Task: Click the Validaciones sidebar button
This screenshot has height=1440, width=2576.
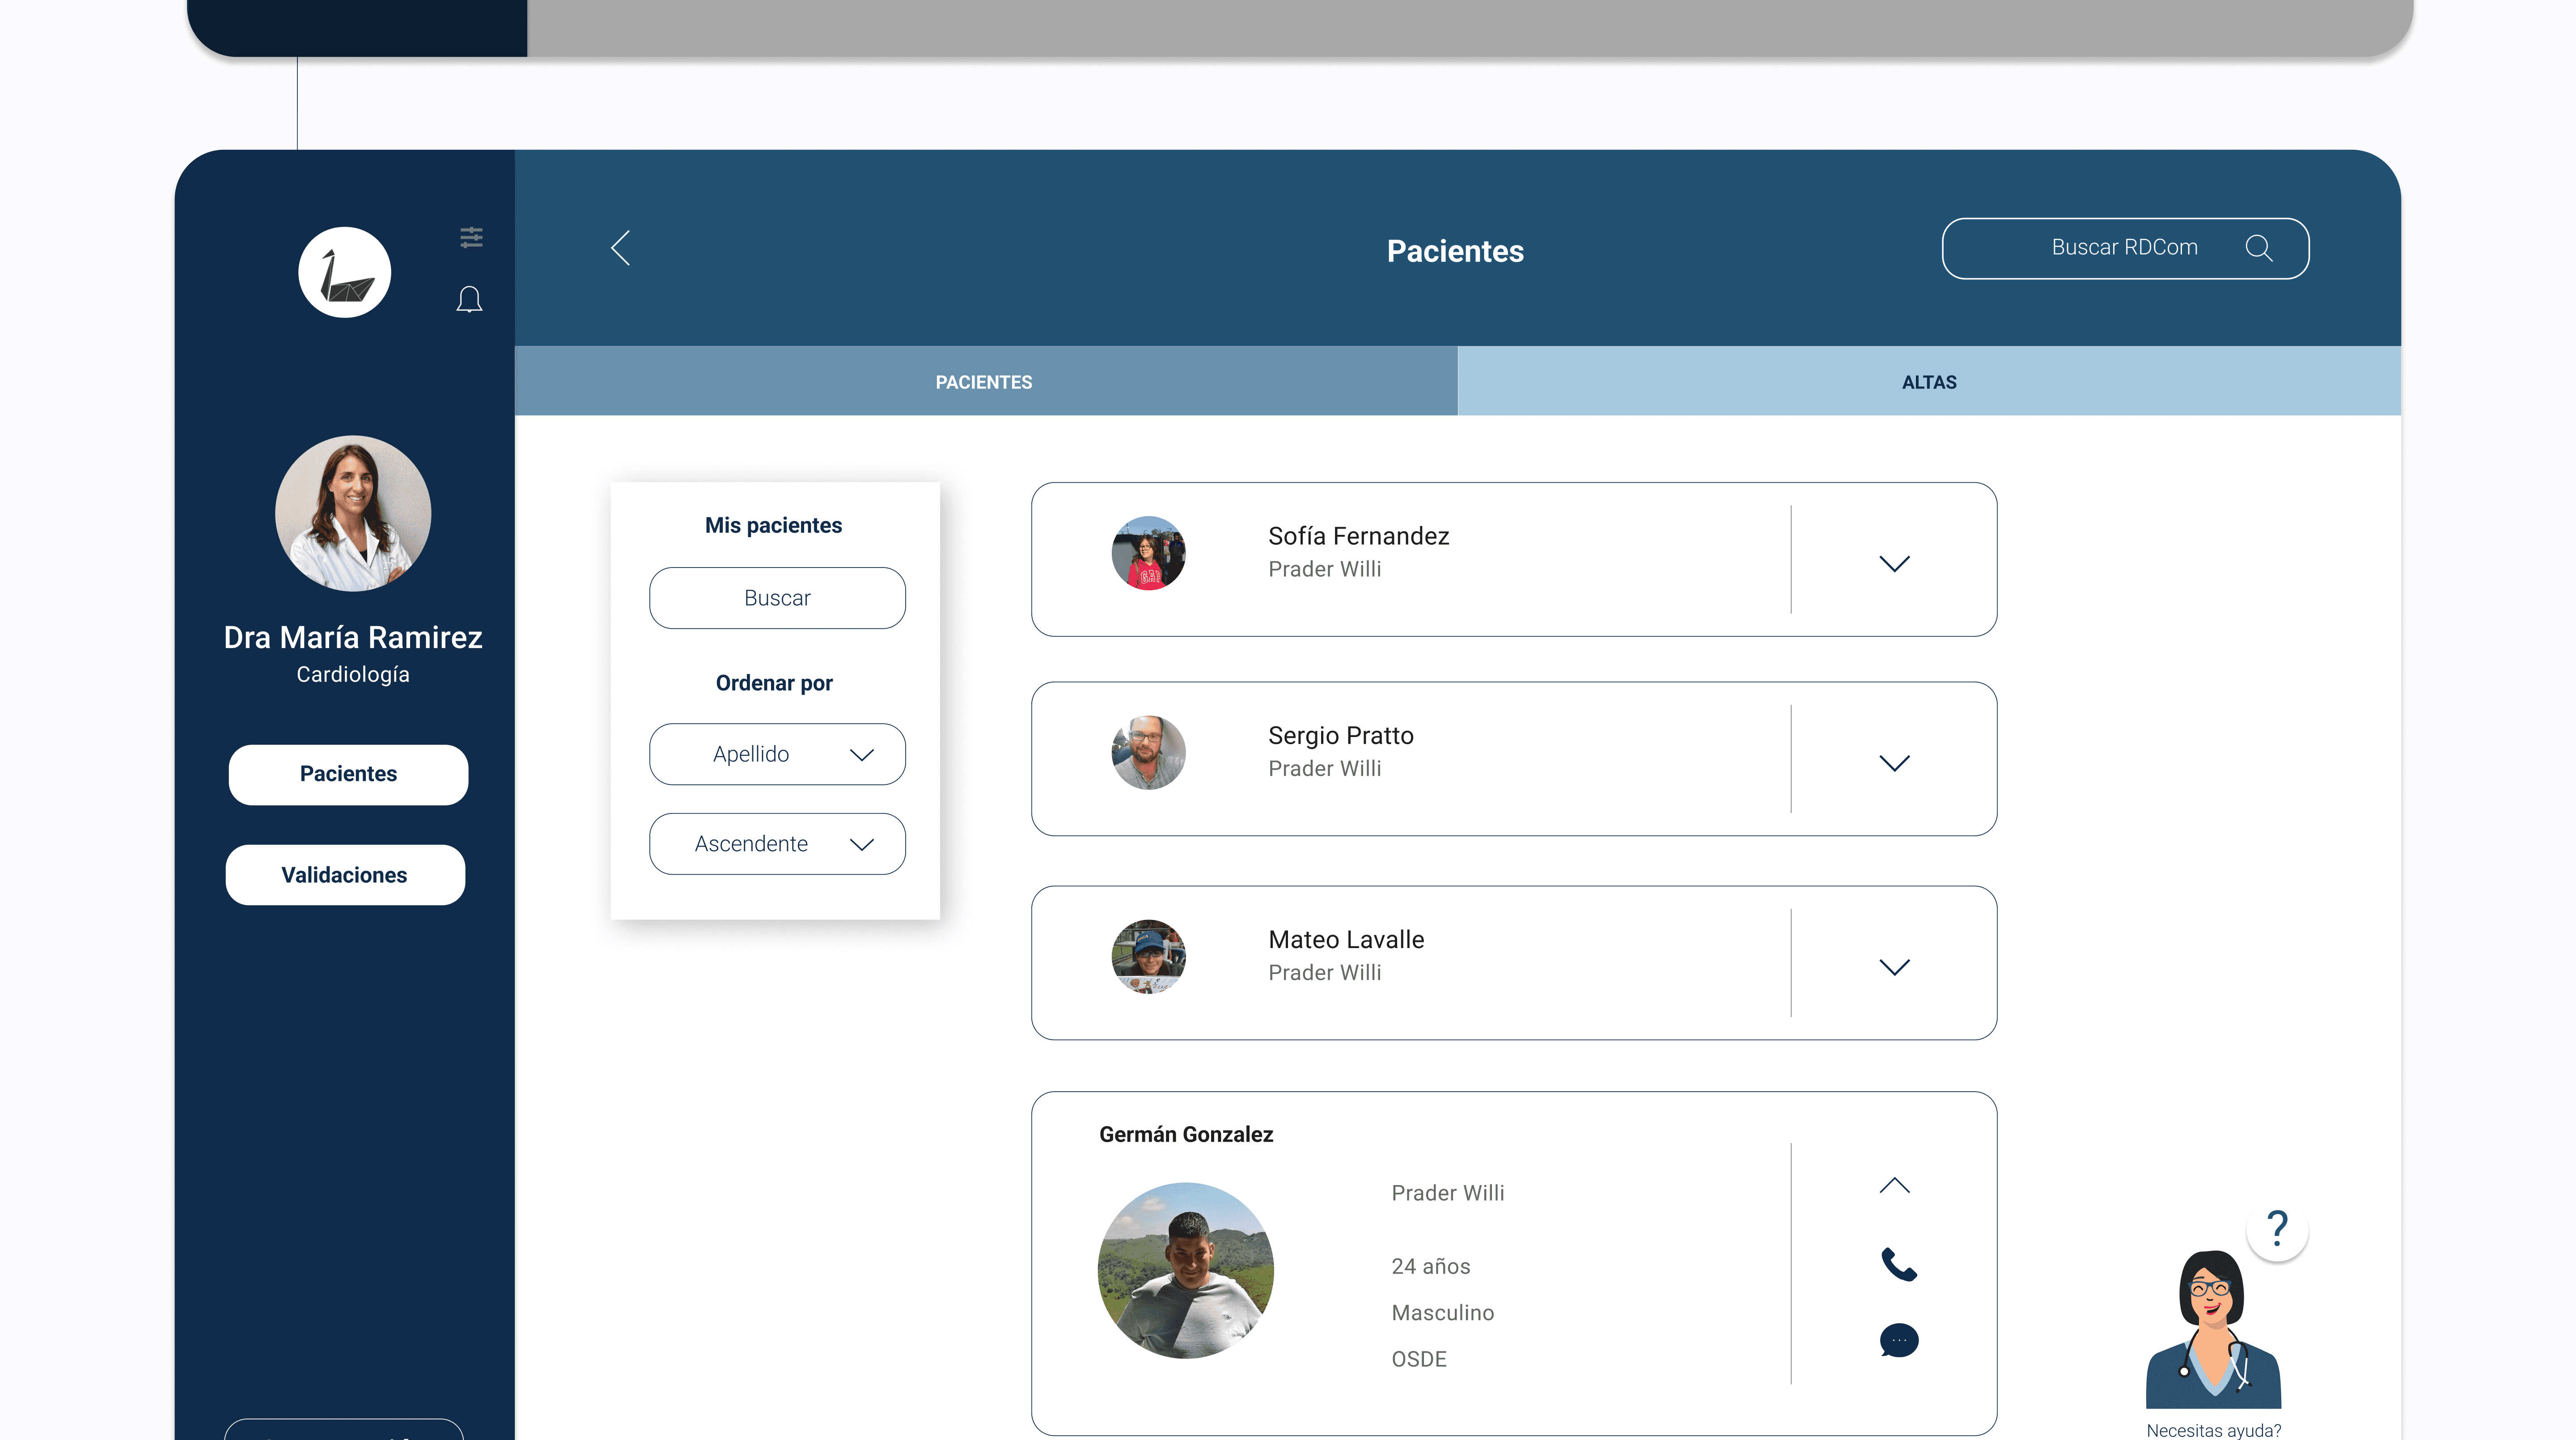Action: click(x=345, y=875)
